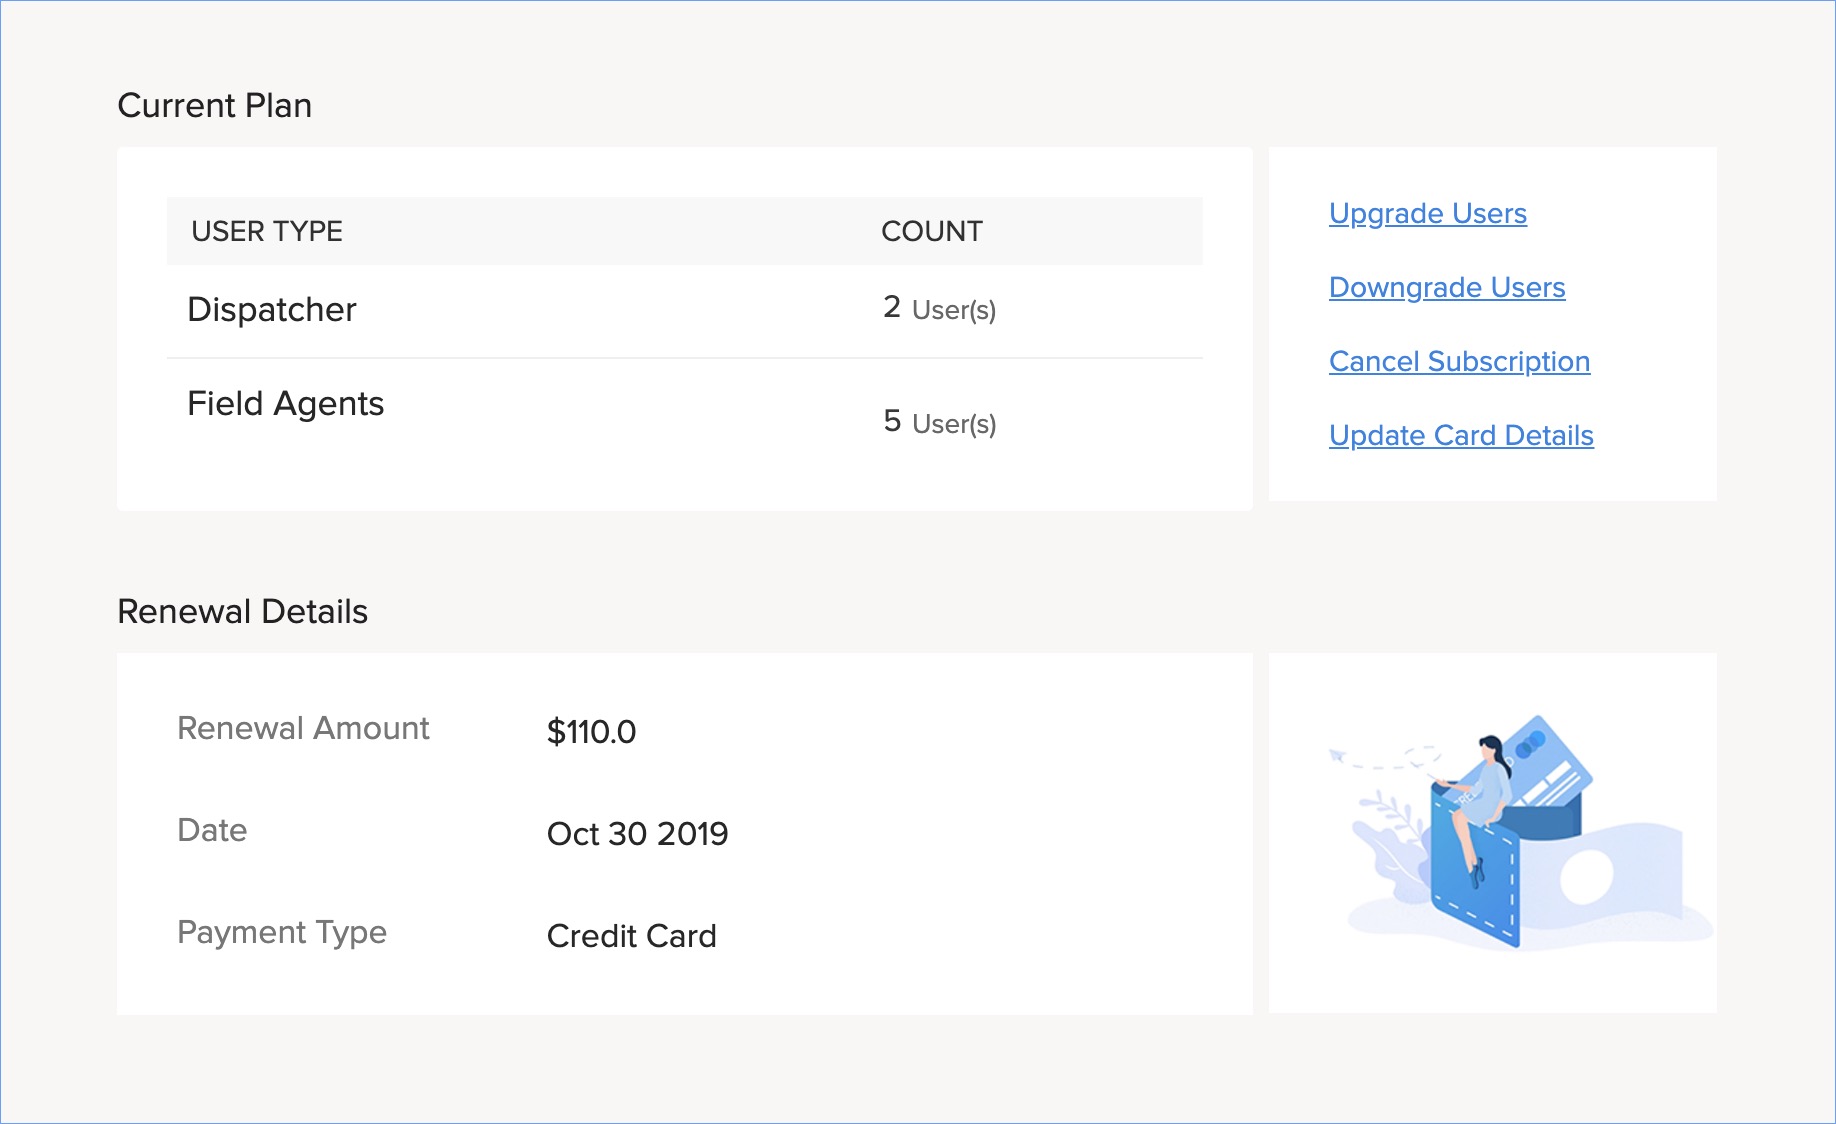Click the Credit Card payment value

pyautogui.click(x=631, y=936)
